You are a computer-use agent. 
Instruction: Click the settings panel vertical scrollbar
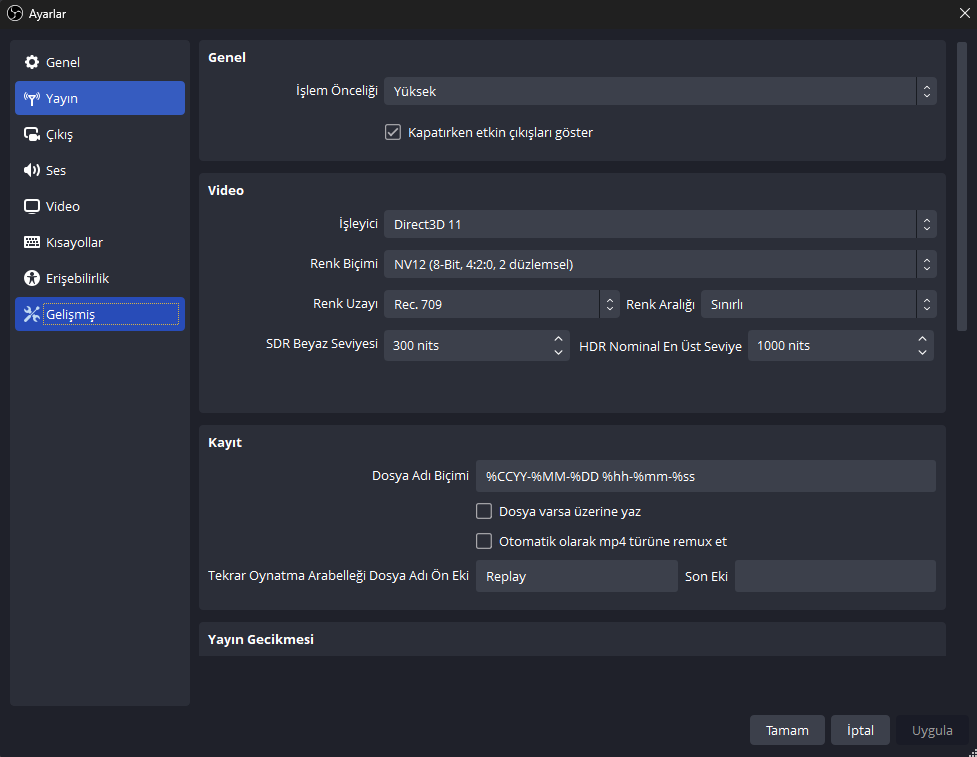pos(962,186)
